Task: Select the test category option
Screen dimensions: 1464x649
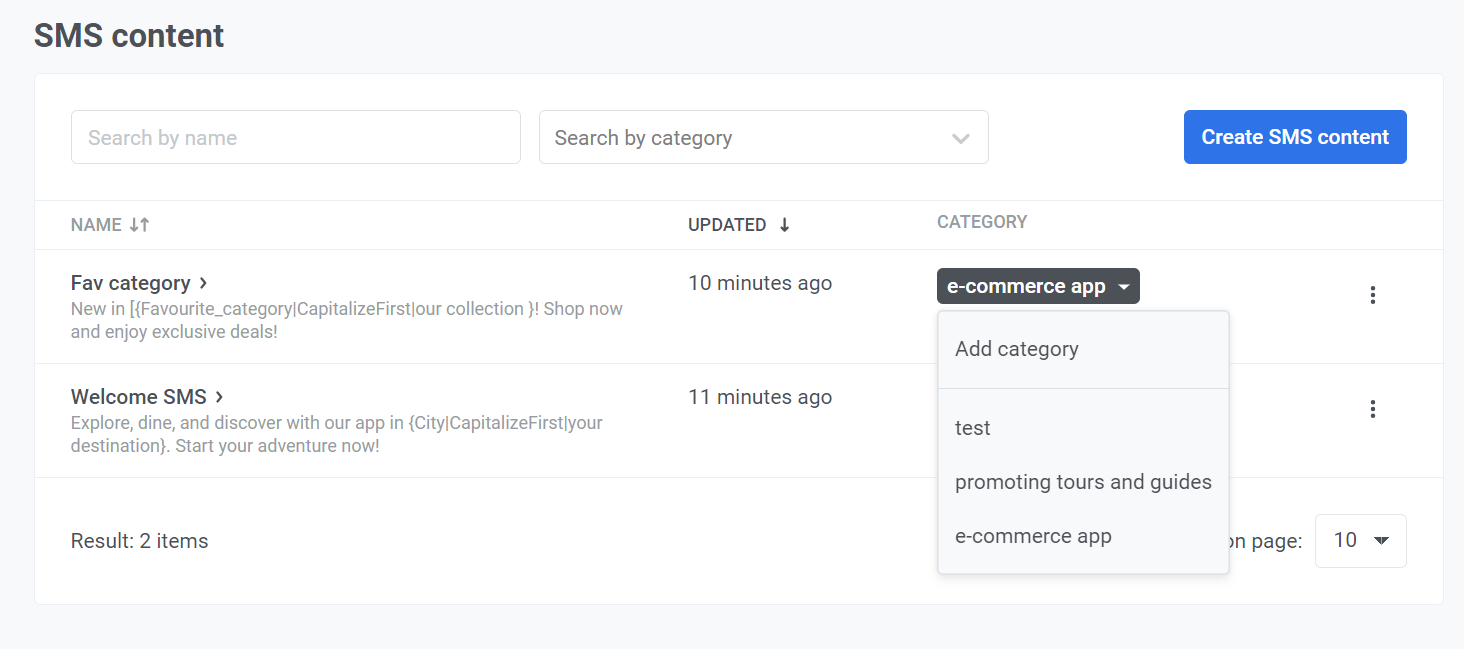Action: [972, 428]
